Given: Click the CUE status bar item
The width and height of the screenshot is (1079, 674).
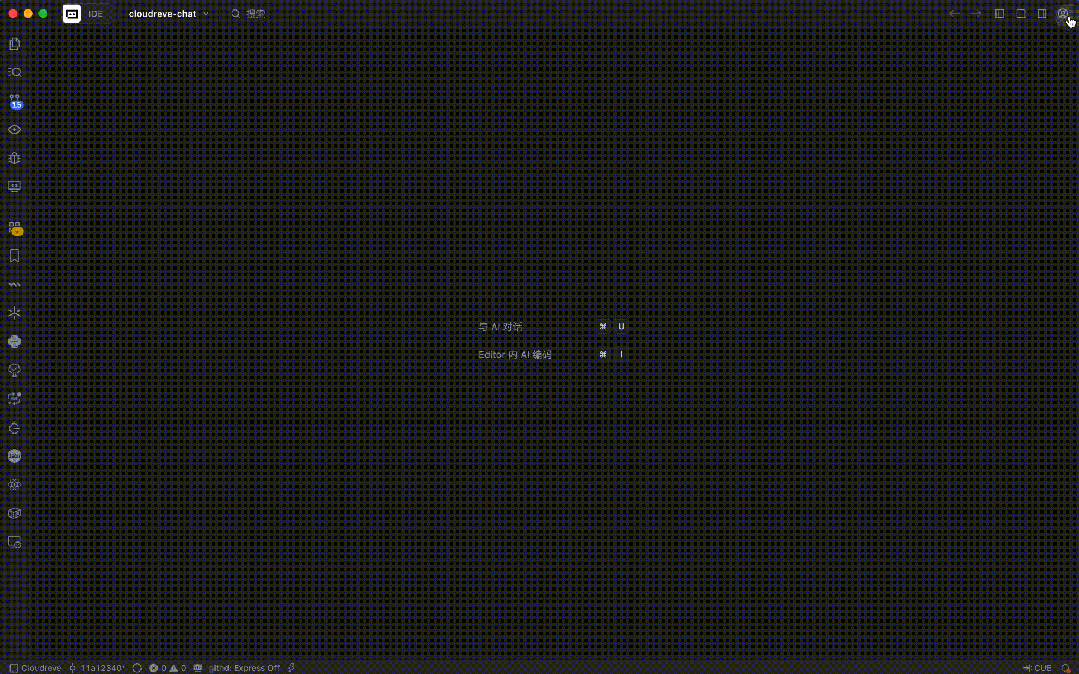Looking at the screenshot, I should click(x=1038, y=668).
